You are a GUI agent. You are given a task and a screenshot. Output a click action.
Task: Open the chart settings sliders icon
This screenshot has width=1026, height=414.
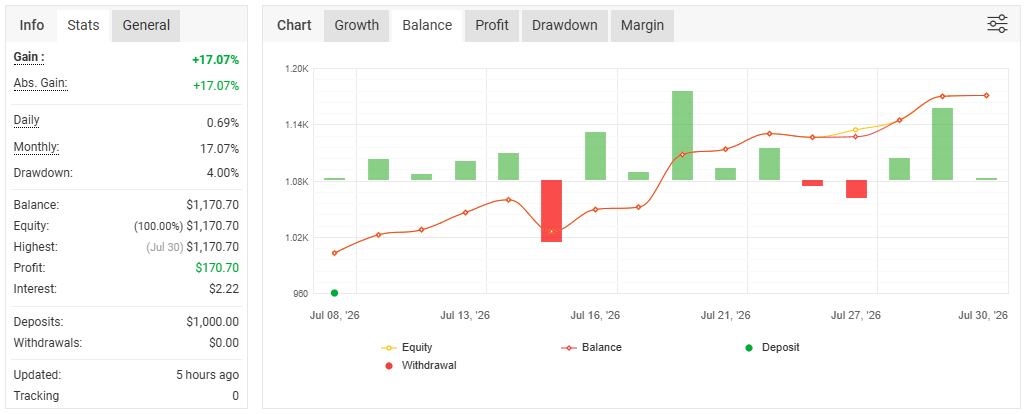click(997, 24)
